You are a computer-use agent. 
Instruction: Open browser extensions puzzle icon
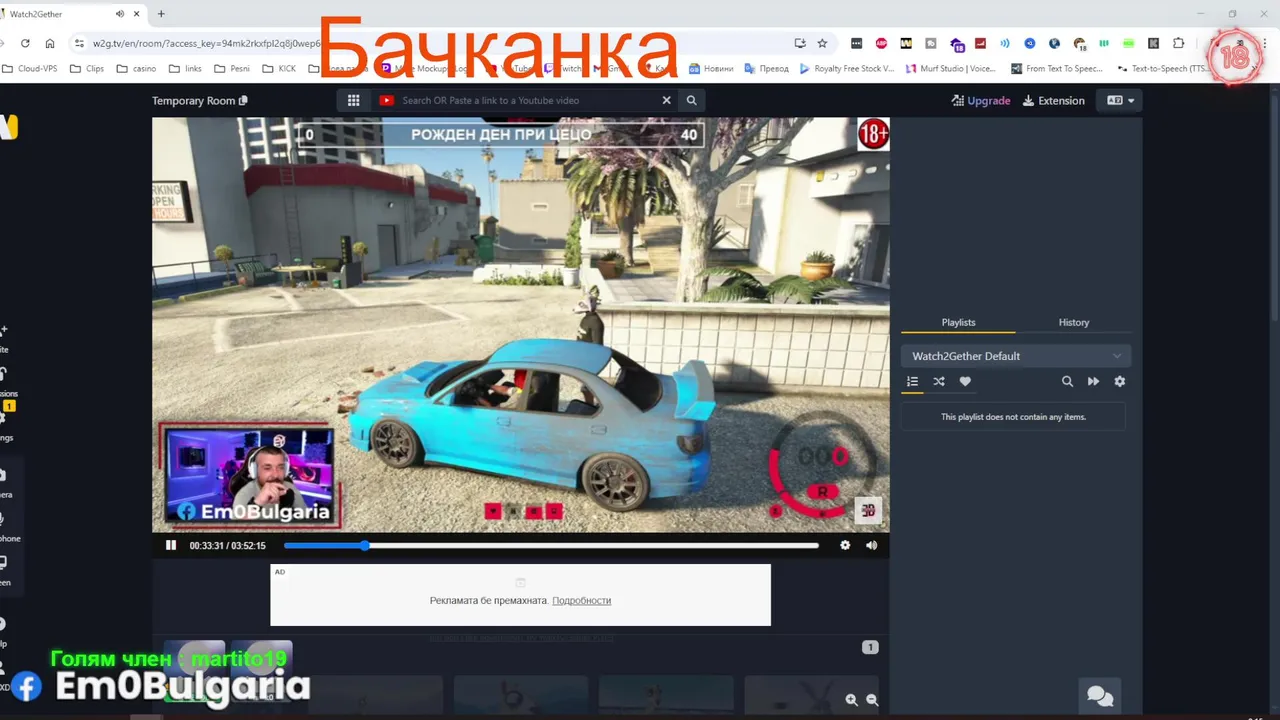(x=1178, y=43)
